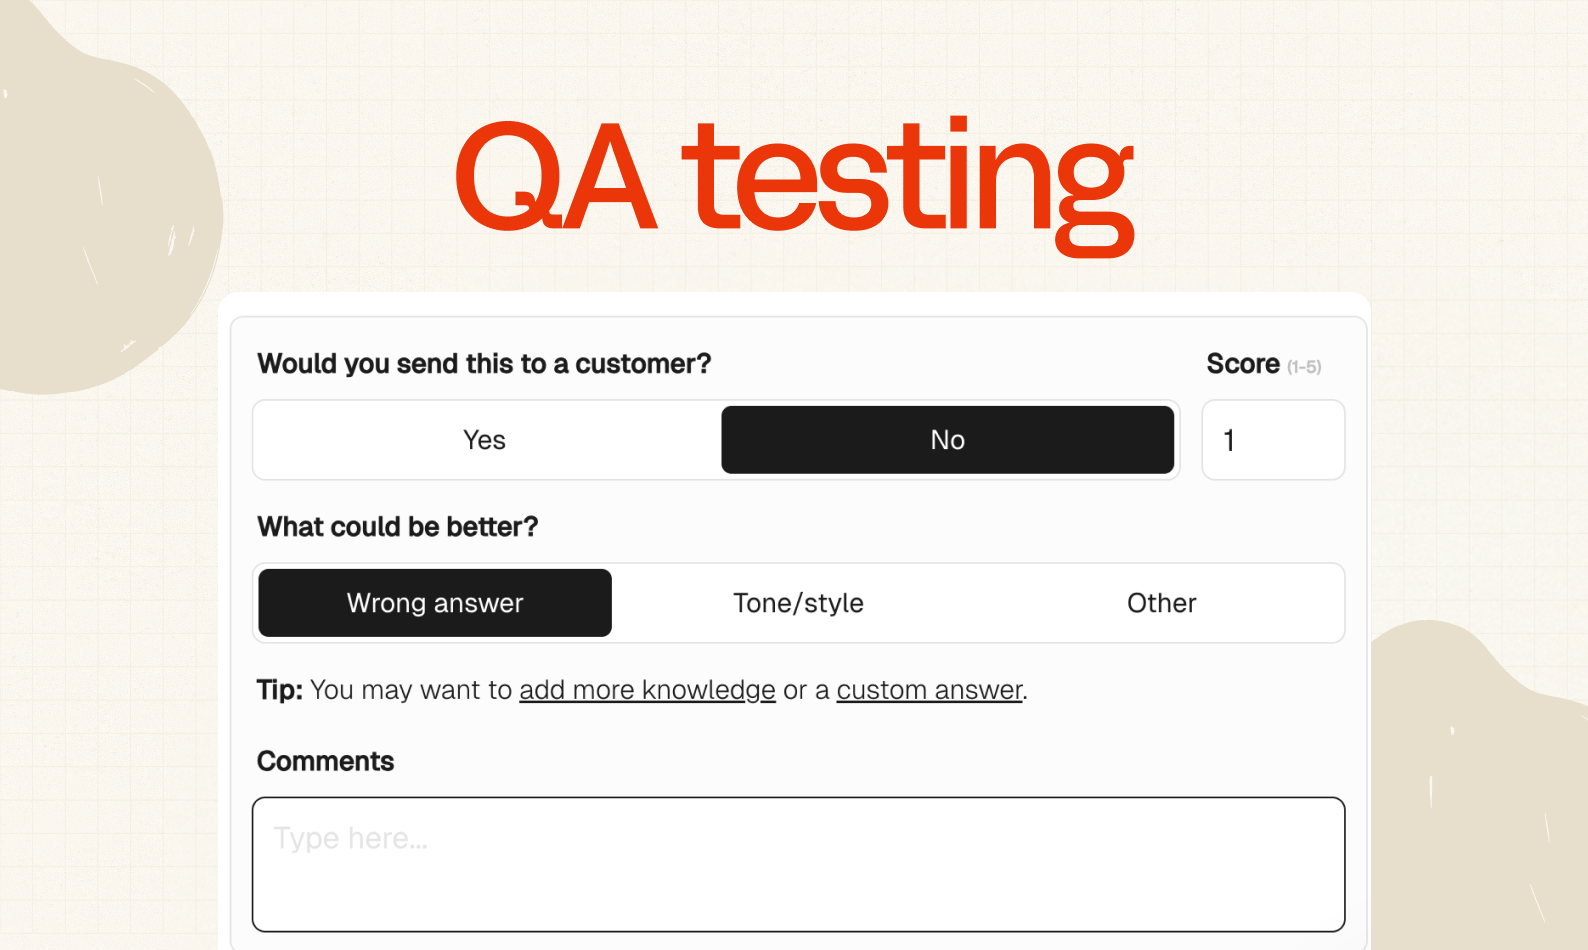Screen dimensions: 1588x950
Task: Click the QA testing heading
Action: click(794, 180)
